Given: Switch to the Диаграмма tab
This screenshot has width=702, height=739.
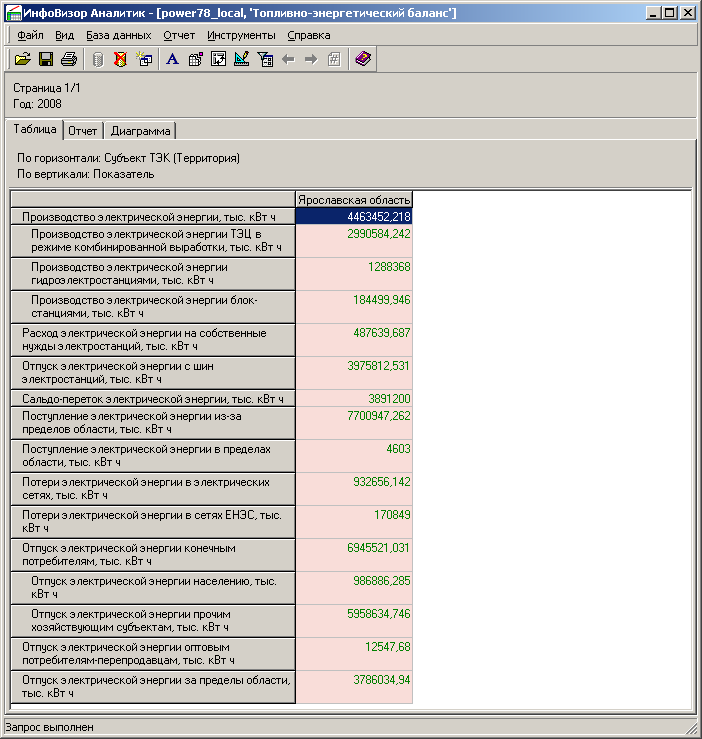Looking at the screenshot, I should point(140,131).
